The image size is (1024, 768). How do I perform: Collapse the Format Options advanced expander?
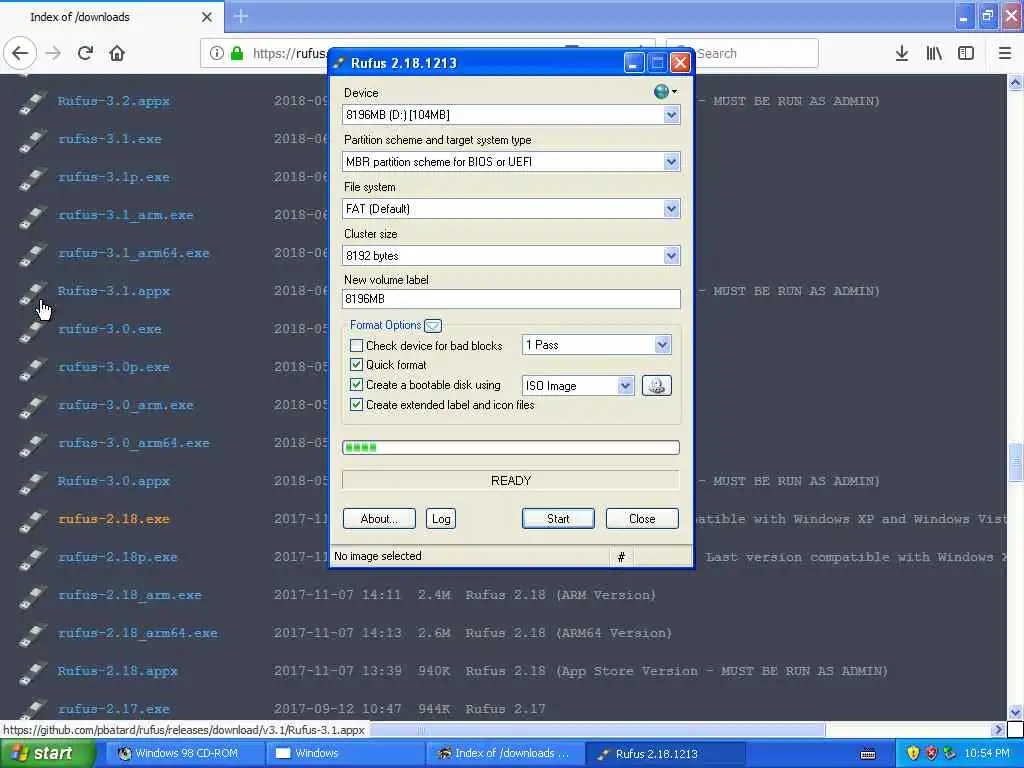click(433, 325)
